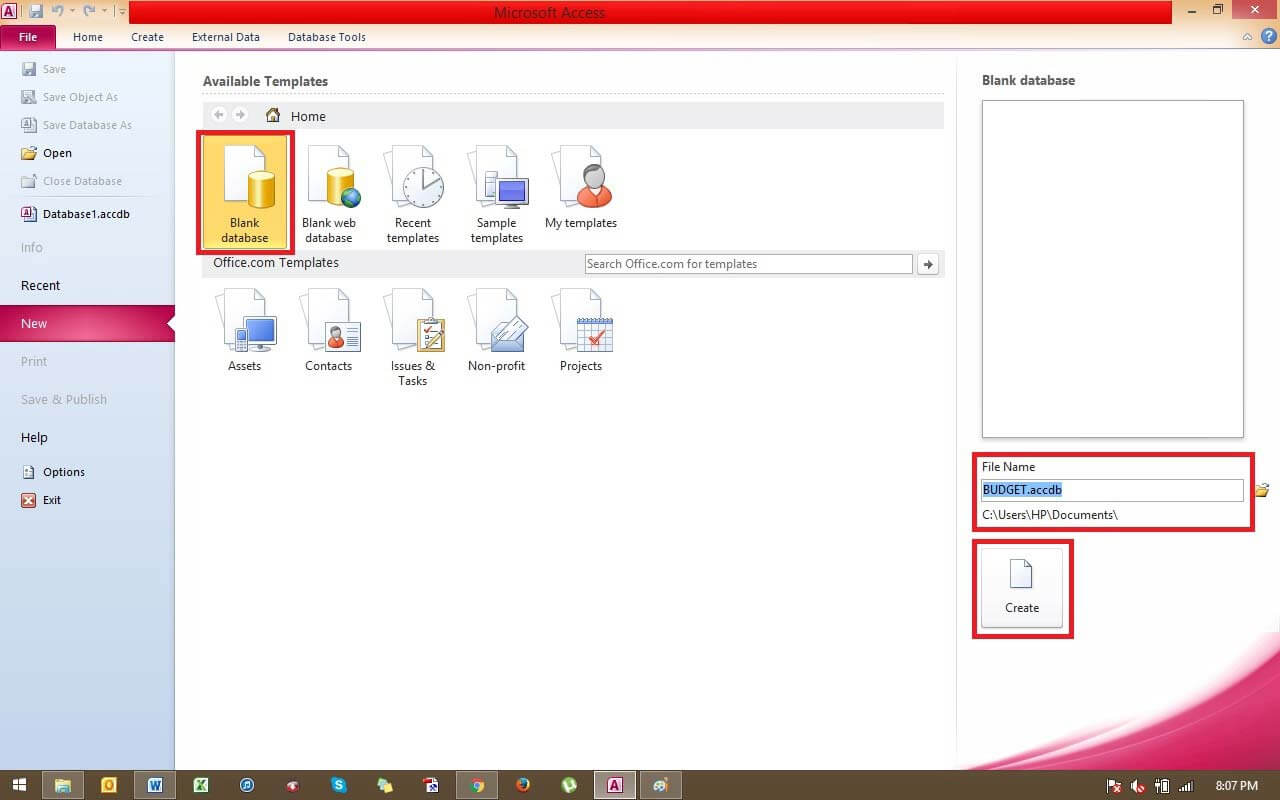Image resolution: width=1280 pixels, height=800 pixels.
Task: Open the External Data tab
Action: (225, 37)
